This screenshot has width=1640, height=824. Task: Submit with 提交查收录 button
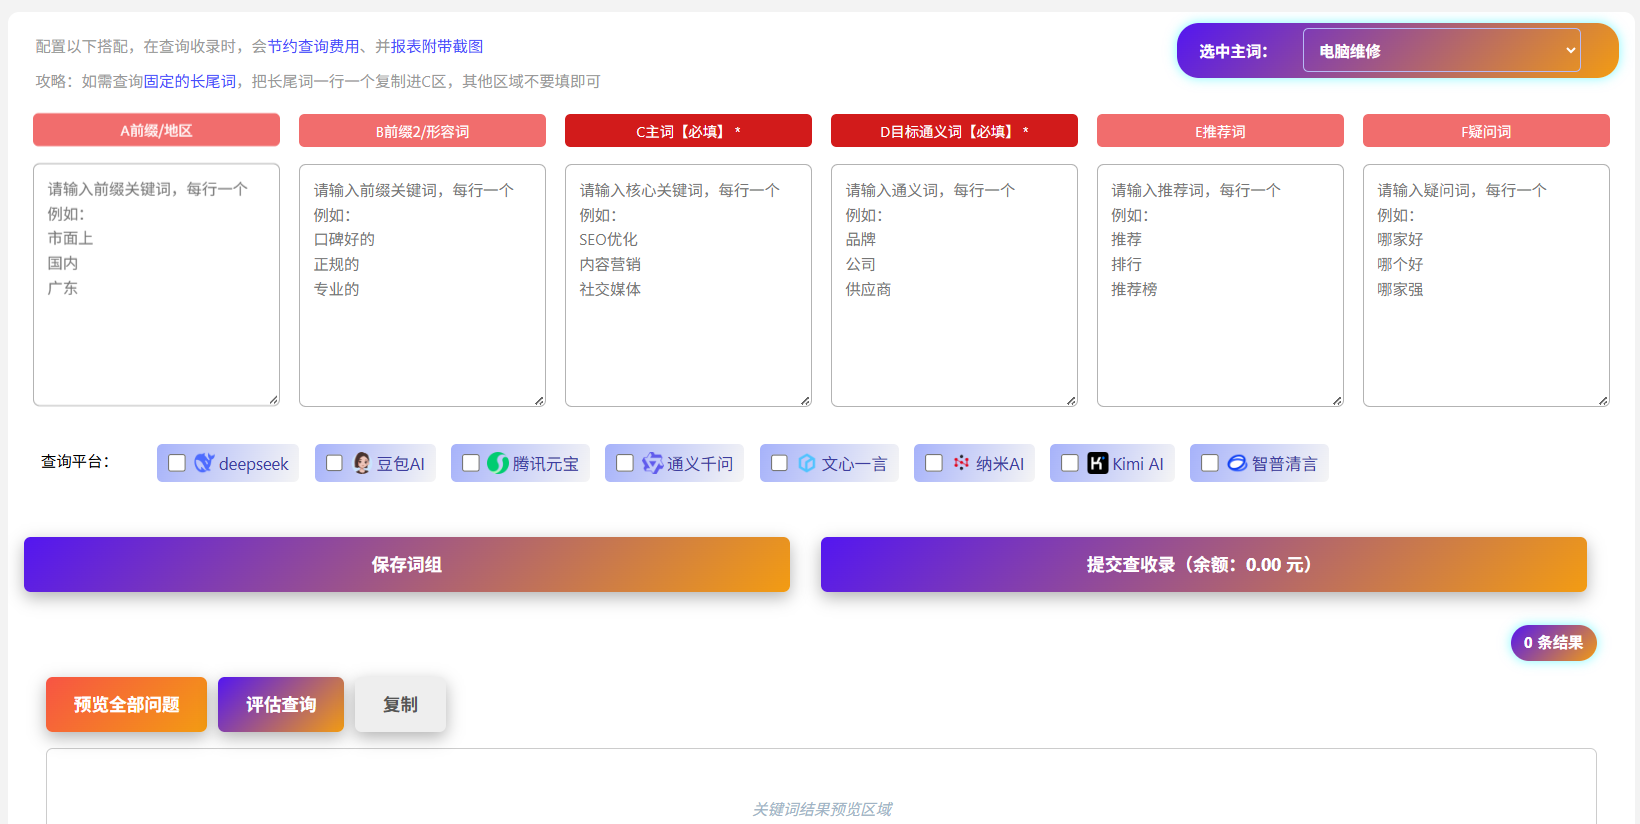click(x=1204, y=564)
